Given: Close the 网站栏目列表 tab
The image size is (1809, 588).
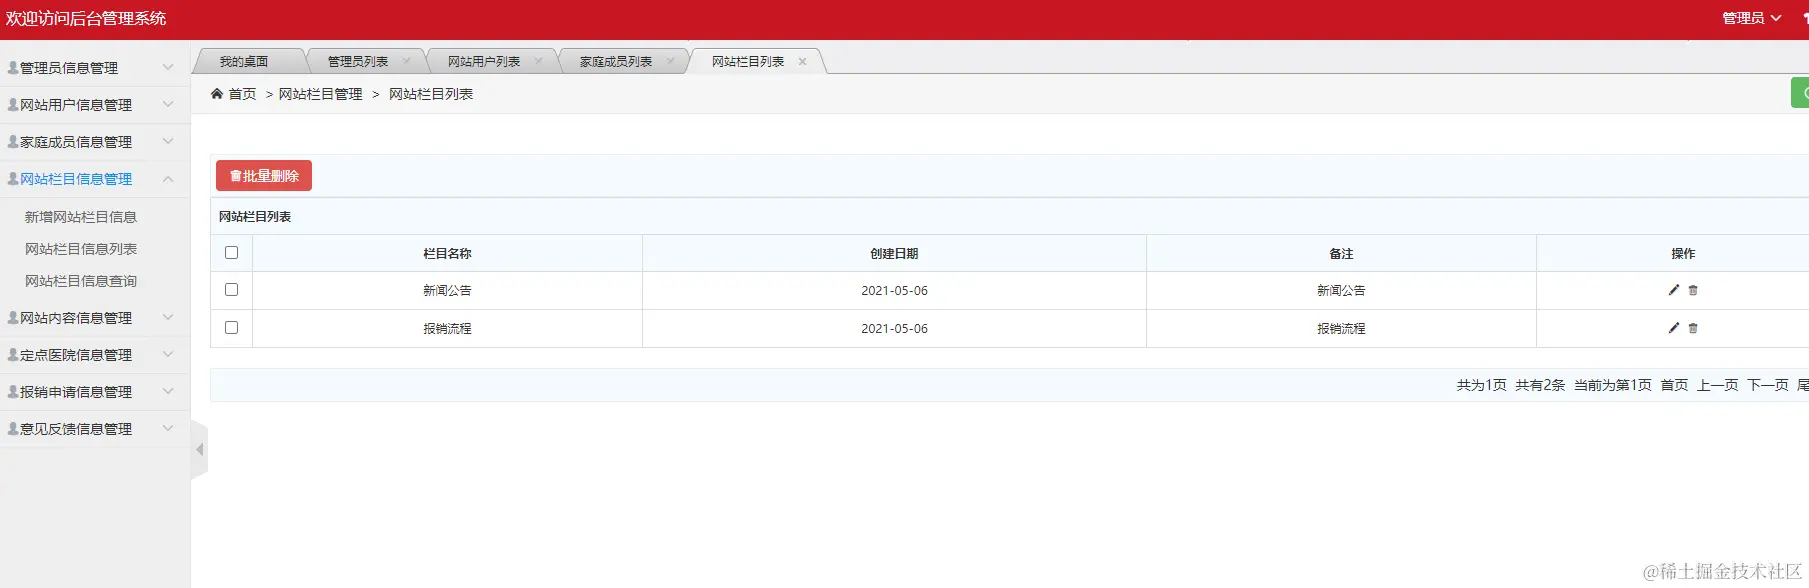Looking at the screenshot, I should 802,61.
